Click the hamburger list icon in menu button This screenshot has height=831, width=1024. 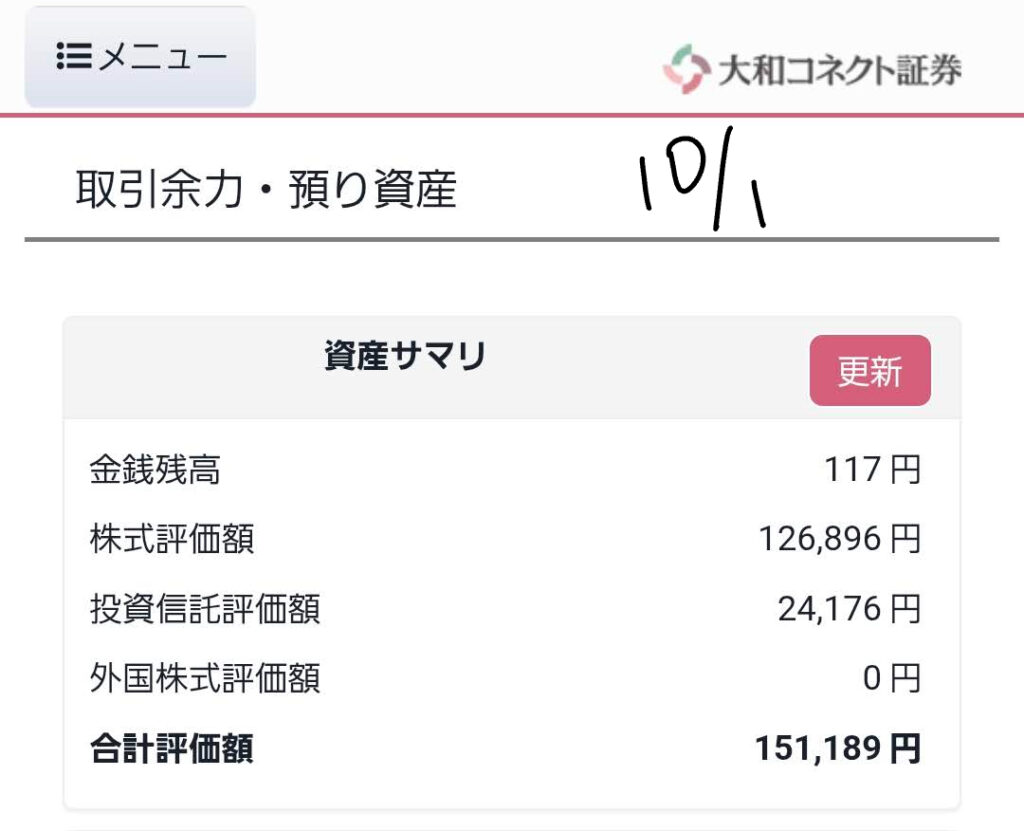tap(74, 57)
